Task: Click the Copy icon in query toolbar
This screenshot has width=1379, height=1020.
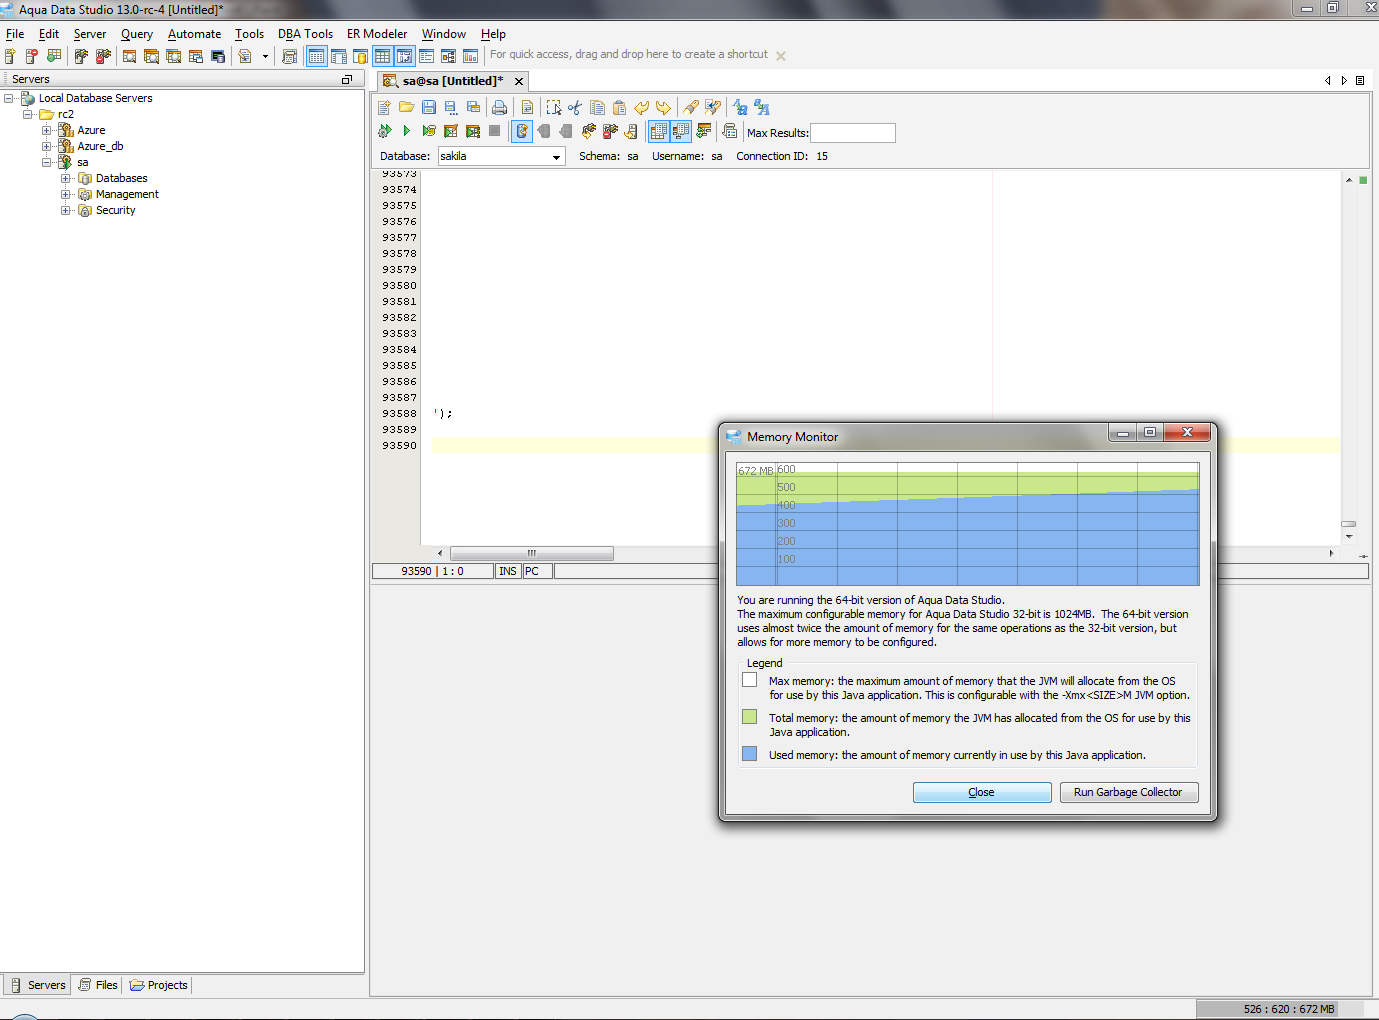Action: pos(598,107)
